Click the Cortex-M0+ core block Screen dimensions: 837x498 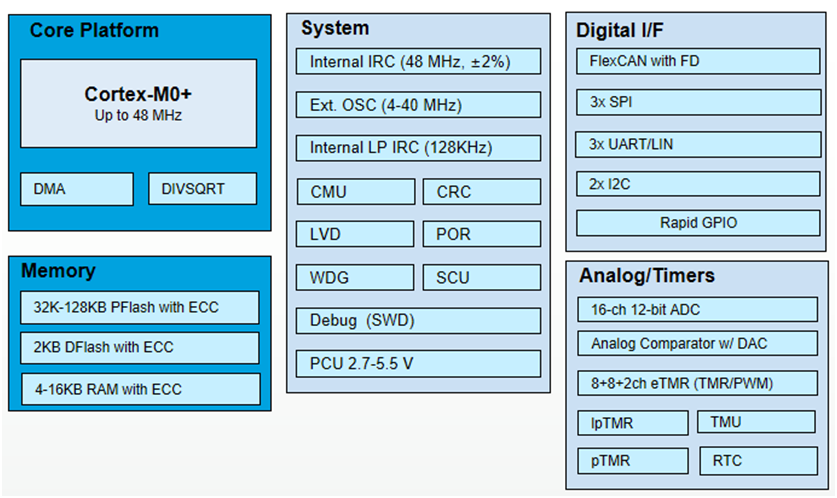138,103
